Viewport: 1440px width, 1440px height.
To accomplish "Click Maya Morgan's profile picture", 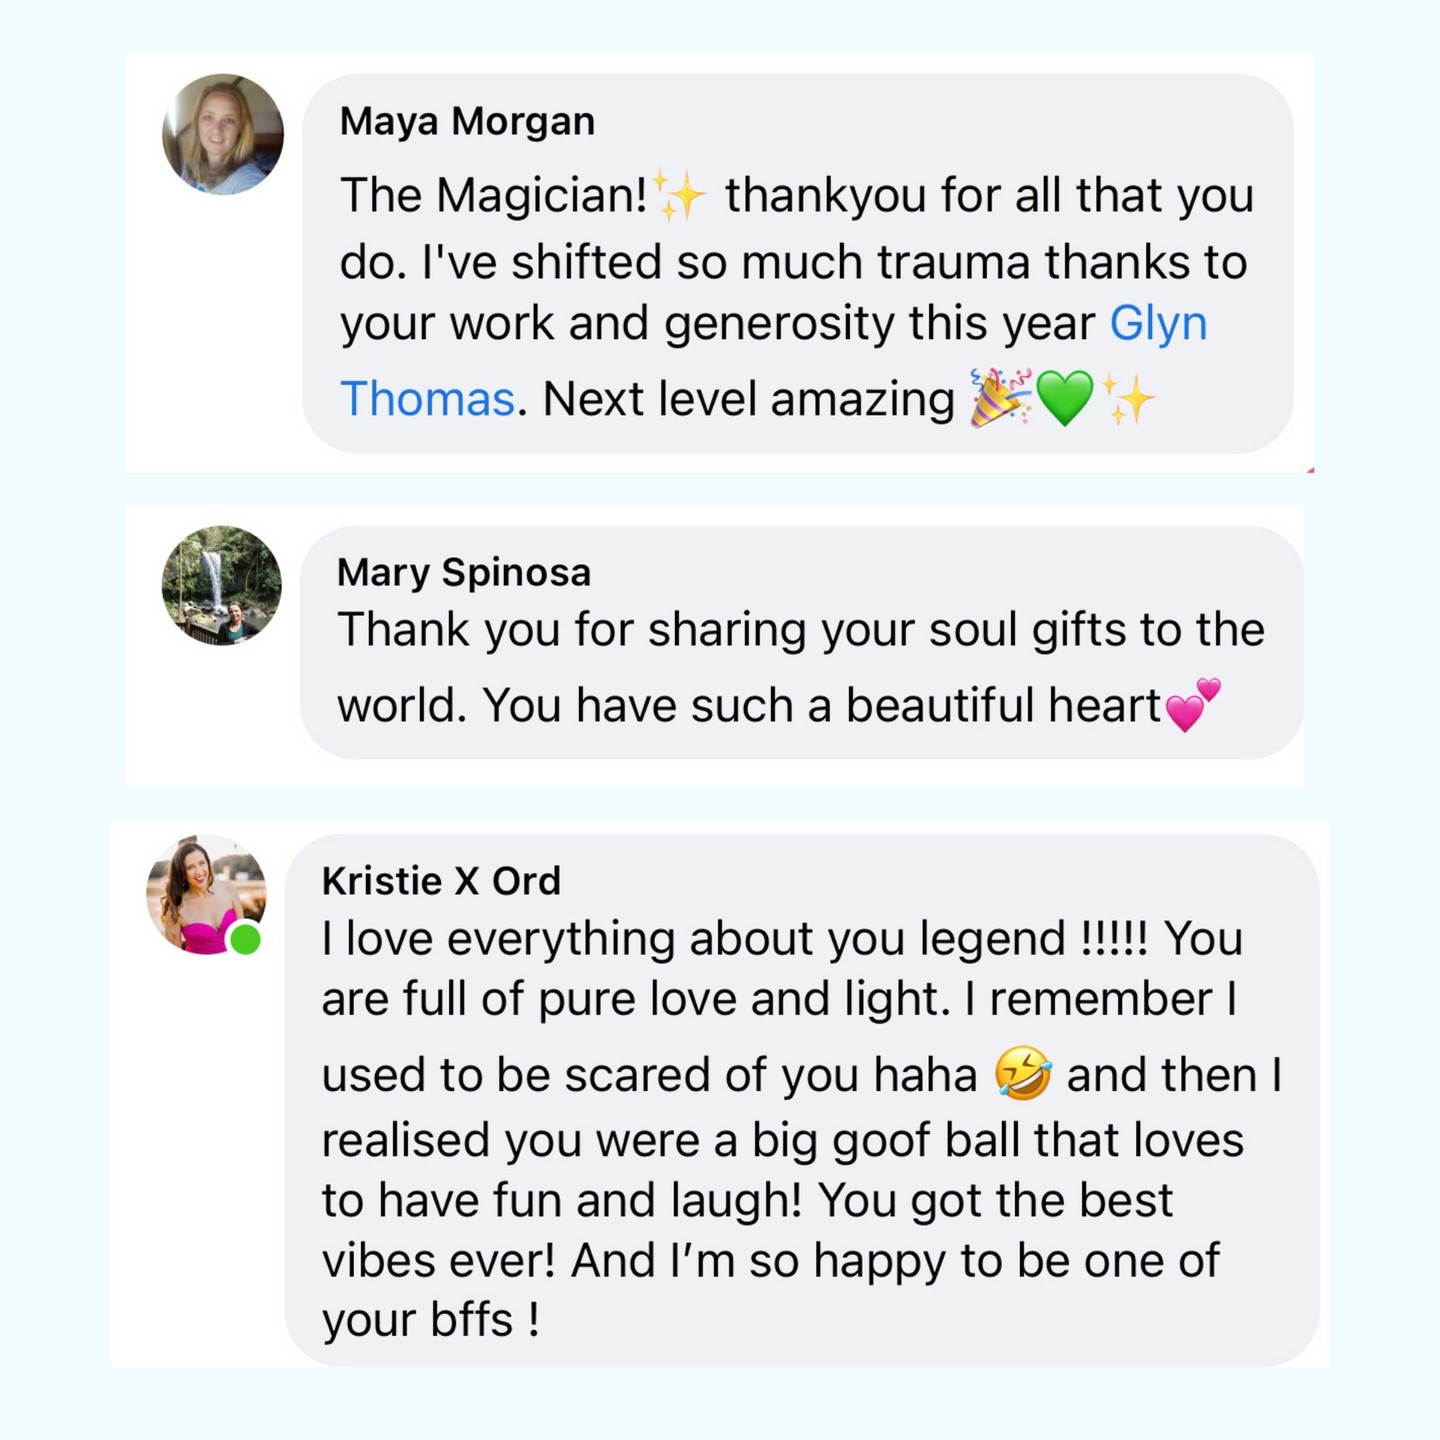I will tap(222, 134).
